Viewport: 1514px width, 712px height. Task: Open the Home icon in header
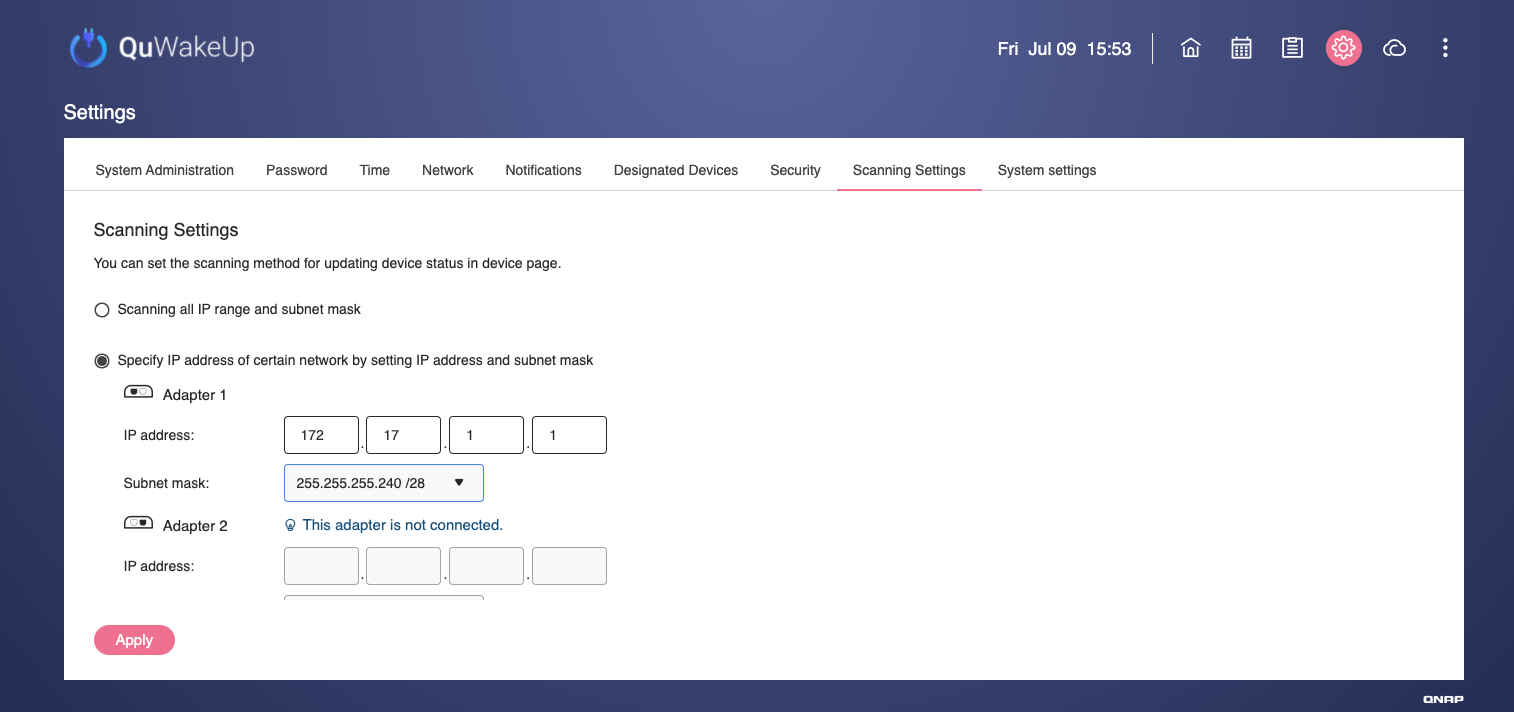click(1190, 48)
